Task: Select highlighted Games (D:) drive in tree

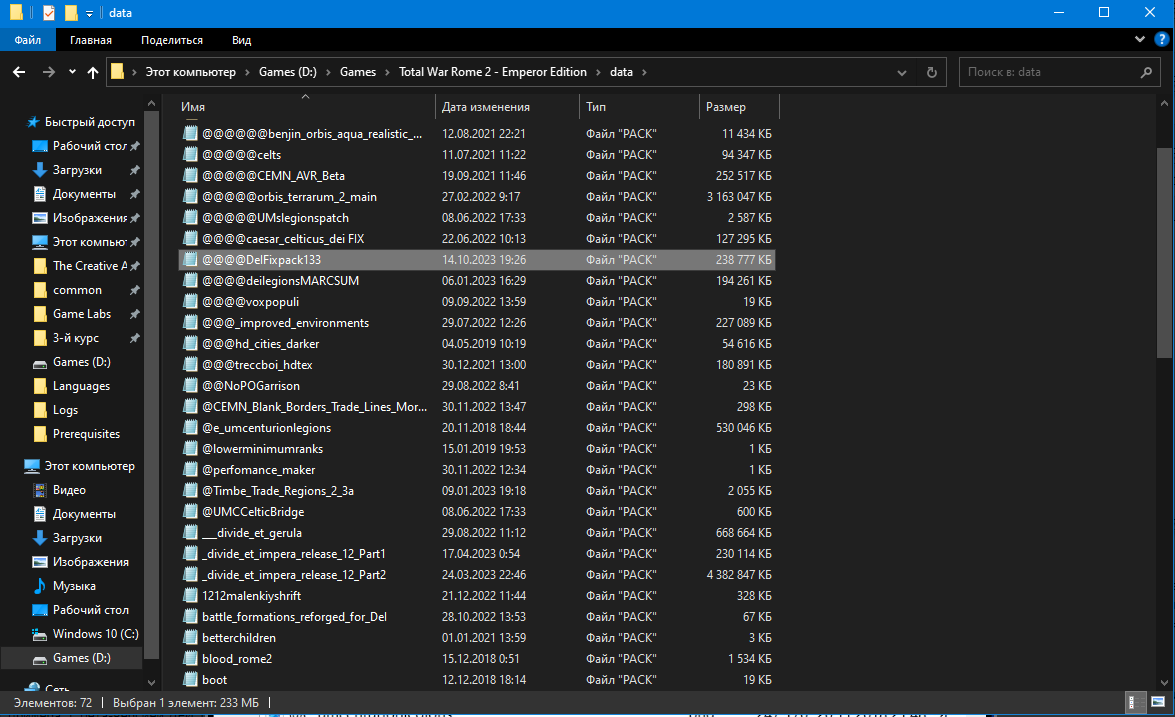Action: click(x=81, y=657)
